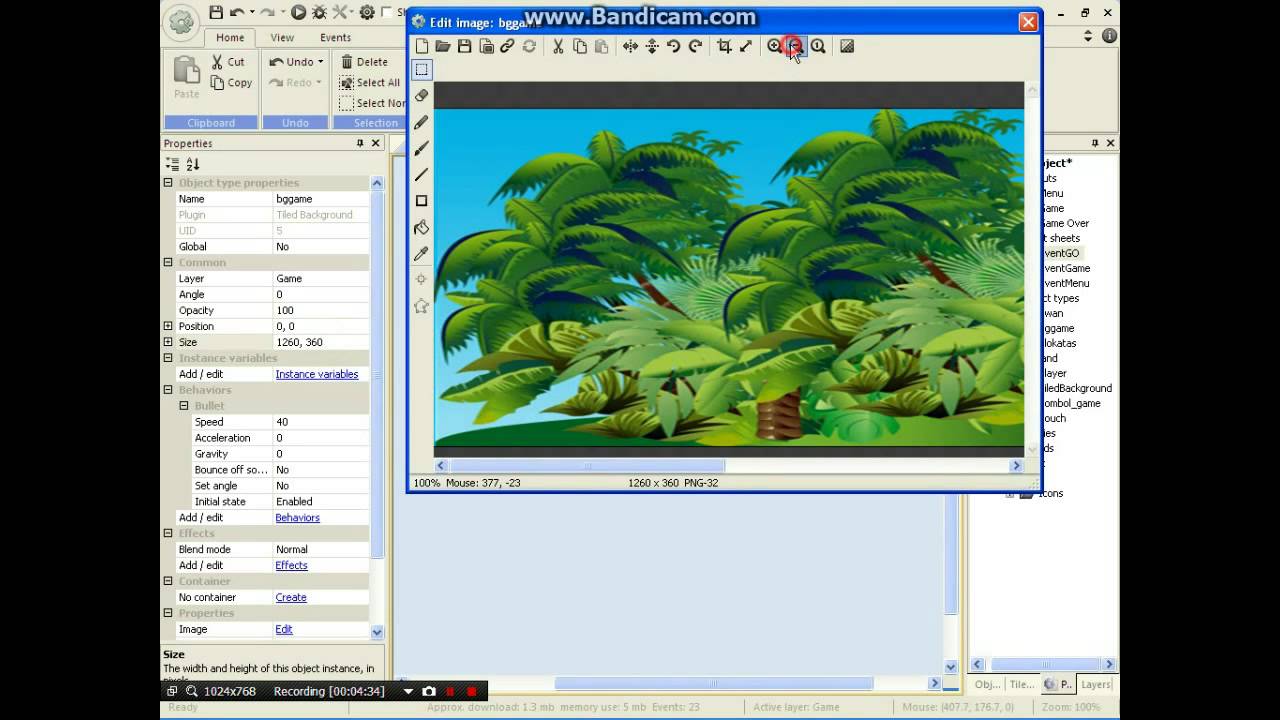
Task: Open an image file with the folder icon
Action: (443, 46)
